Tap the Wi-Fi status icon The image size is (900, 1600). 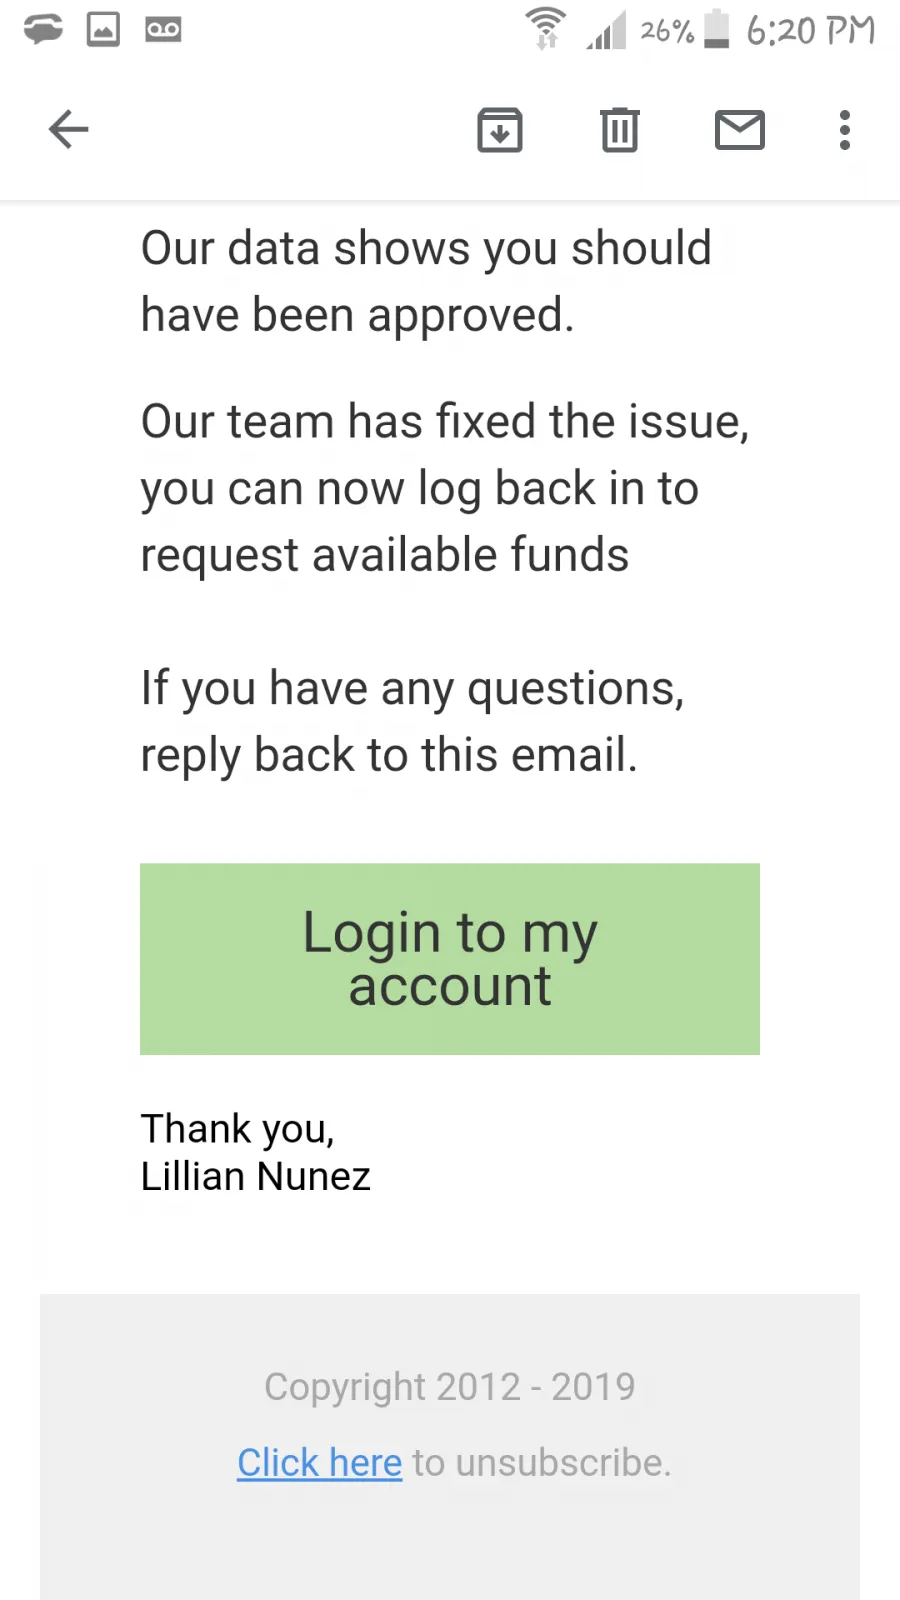pos(546,28)
